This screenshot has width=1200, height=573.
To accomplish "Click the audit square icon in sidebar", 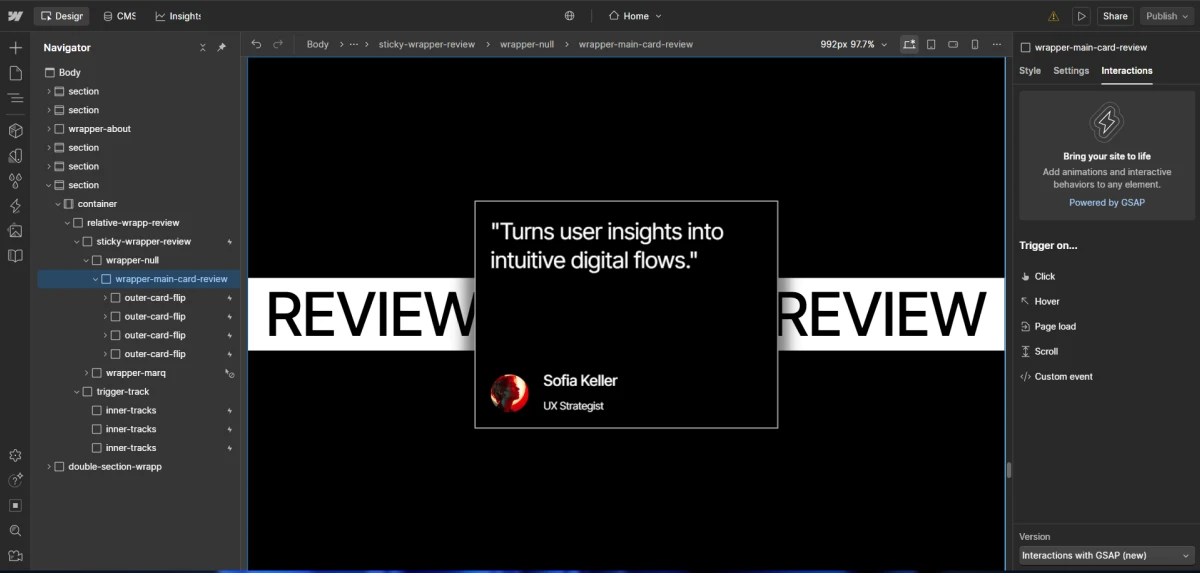I will tap(15, 506).
